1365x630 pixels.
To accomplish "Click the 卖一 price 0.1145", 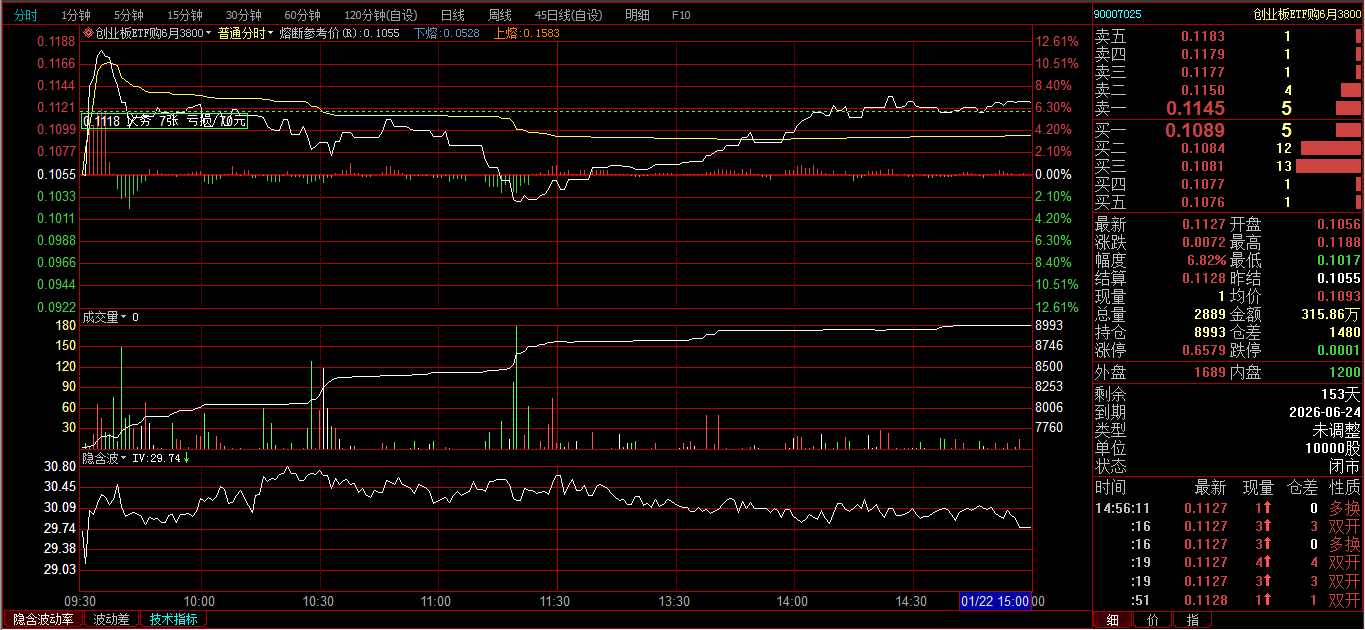I will (1195, 108).
